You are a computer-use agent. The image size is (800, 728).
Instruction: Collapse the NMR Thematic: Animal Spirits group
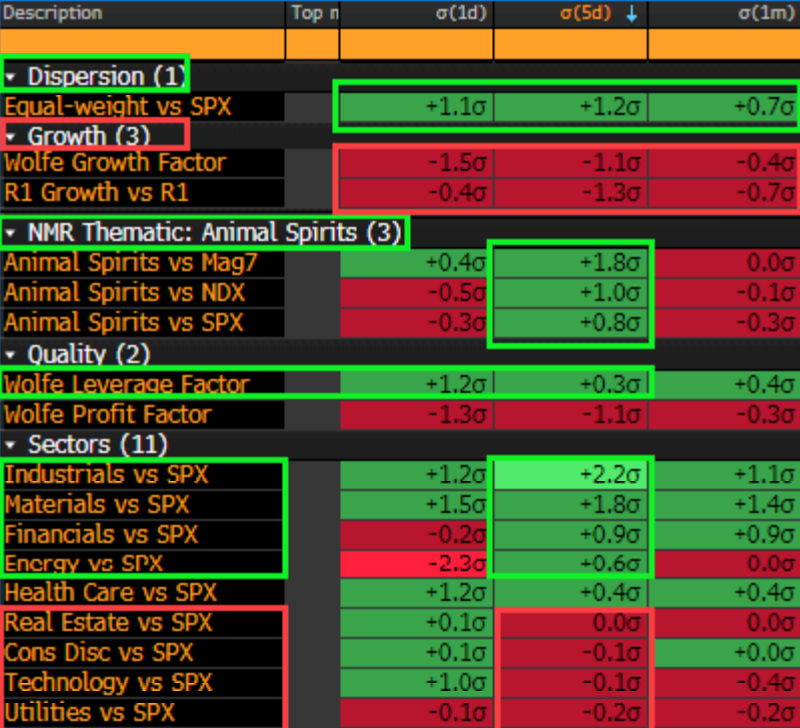[11, 233]
